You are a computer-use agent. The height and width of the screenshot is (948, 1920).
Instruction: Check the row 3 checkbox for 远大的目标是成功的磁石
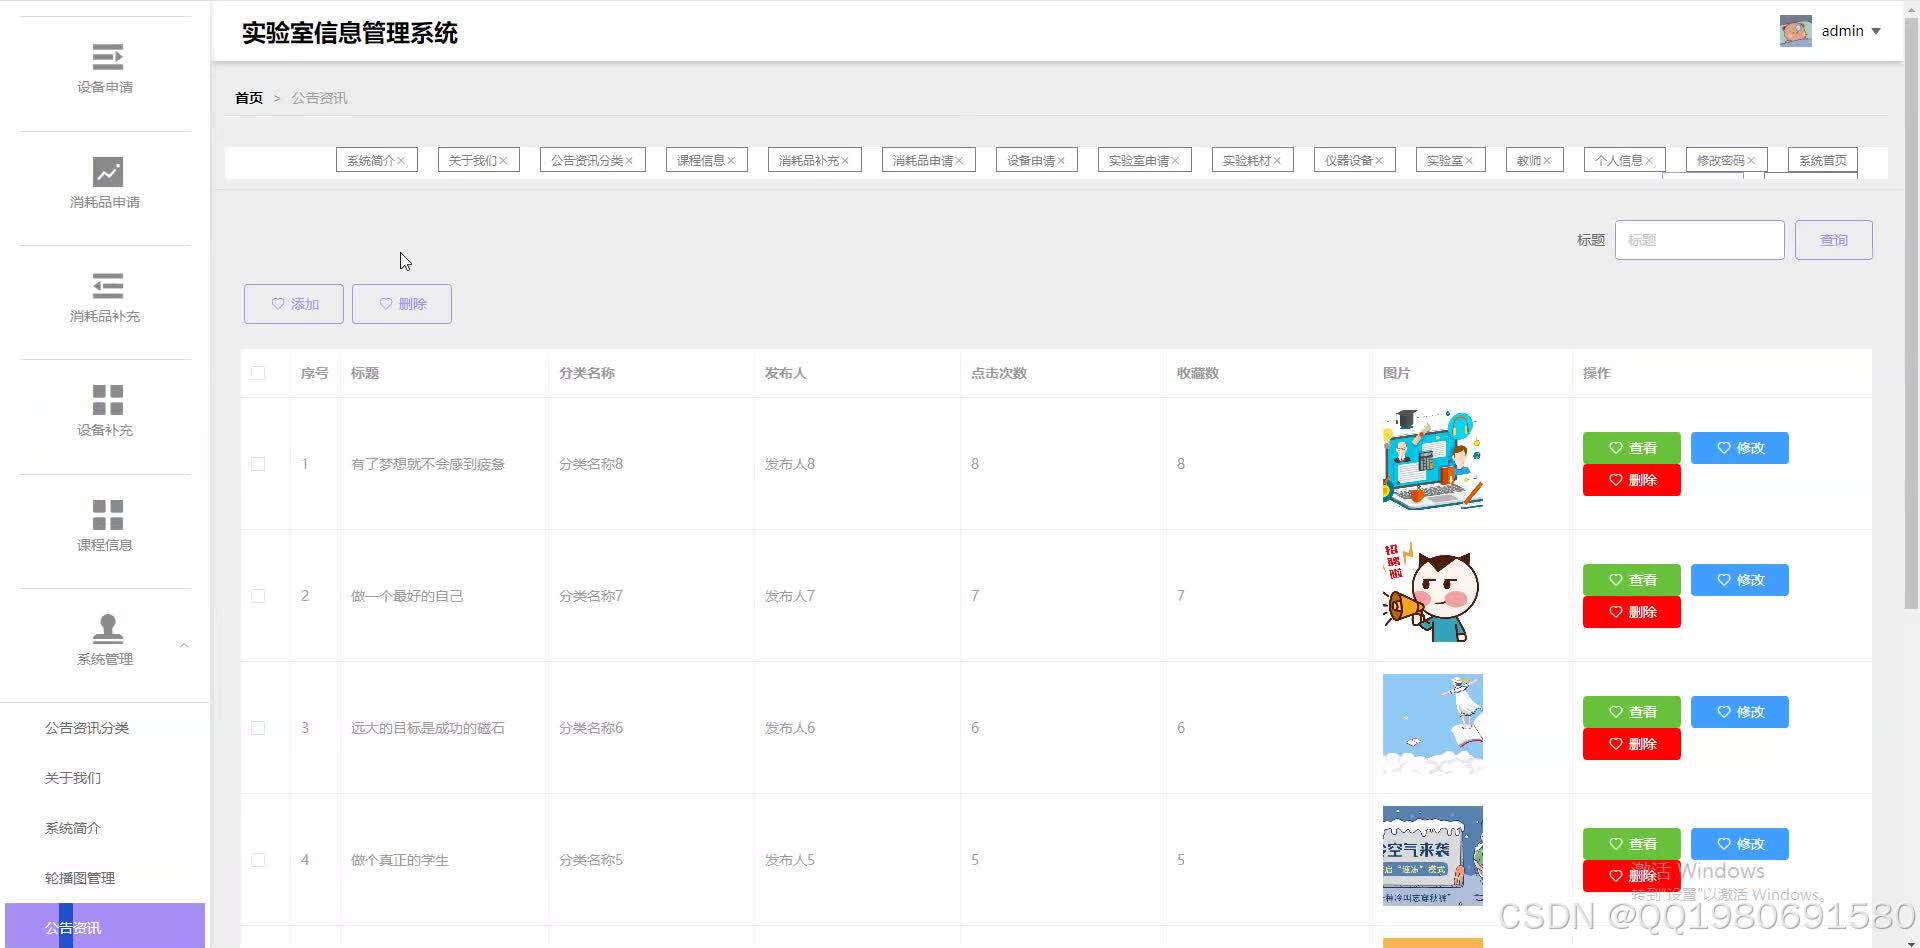pyautogui.click(x=258, y=728)
